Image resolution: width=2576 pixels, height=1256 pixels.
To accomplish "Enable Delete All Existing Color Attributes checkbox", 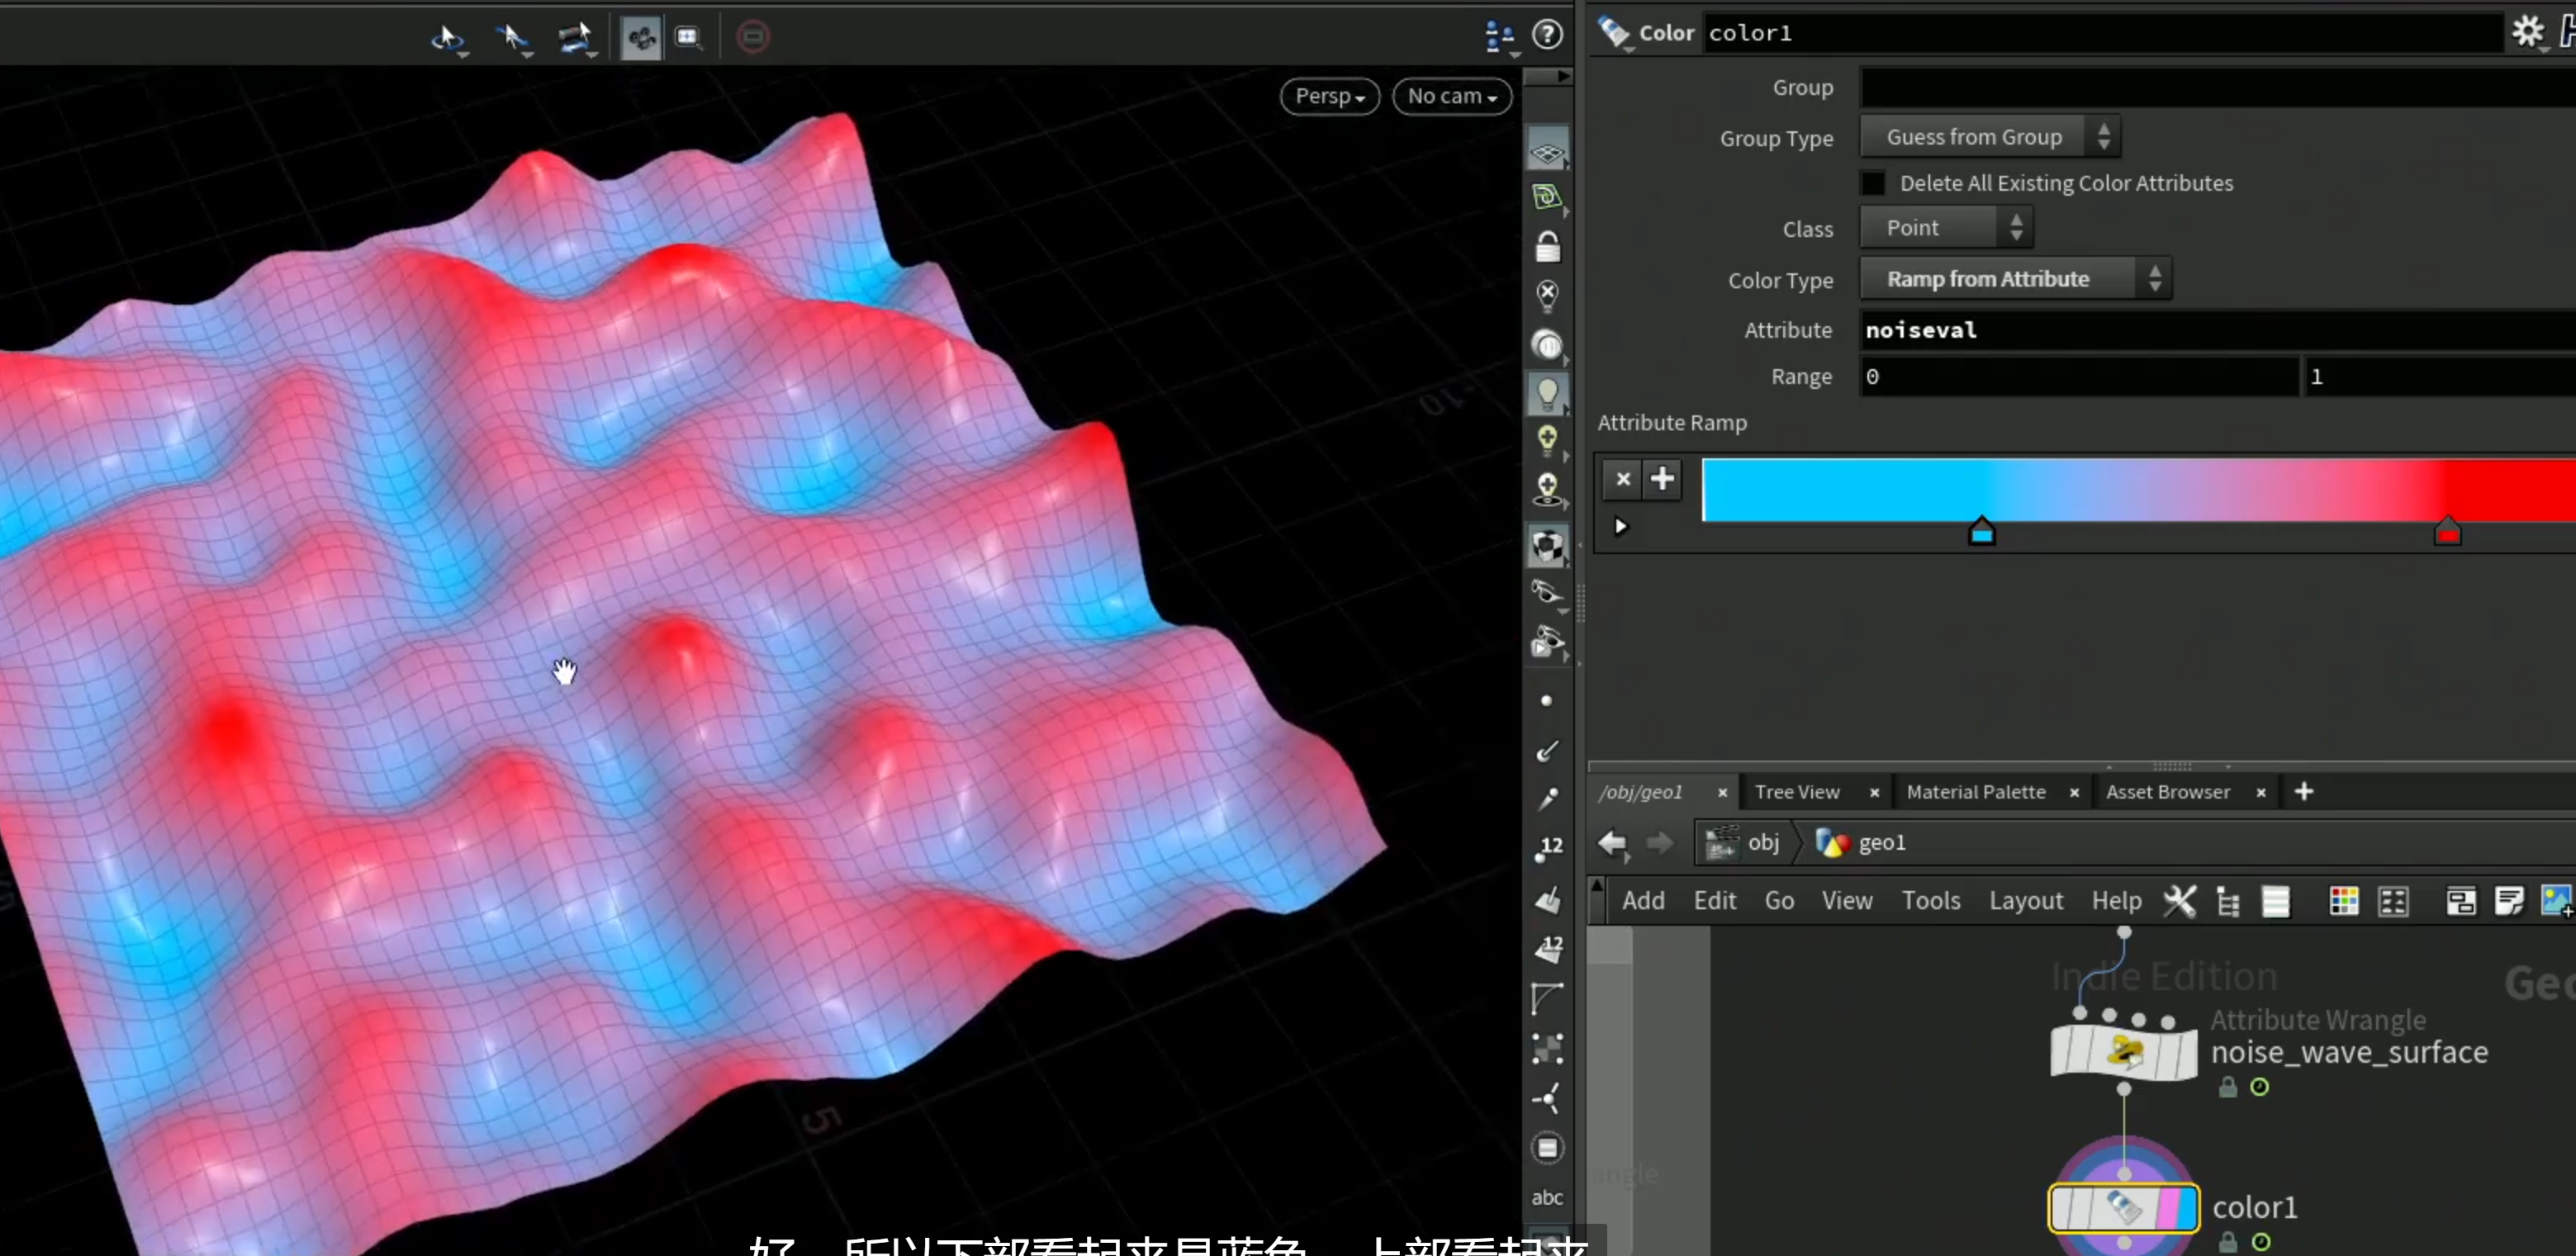I will coord(1872,183).
